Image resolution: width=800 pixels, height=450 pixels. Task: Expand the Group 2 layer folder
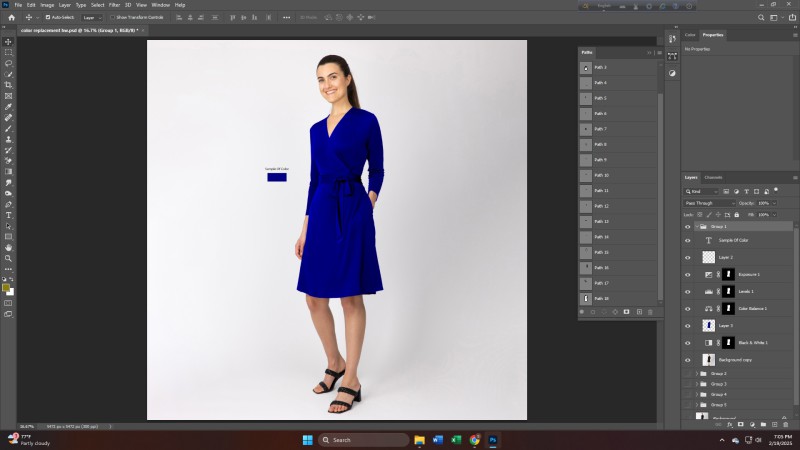pyautogui.click(x=696, y=373)
